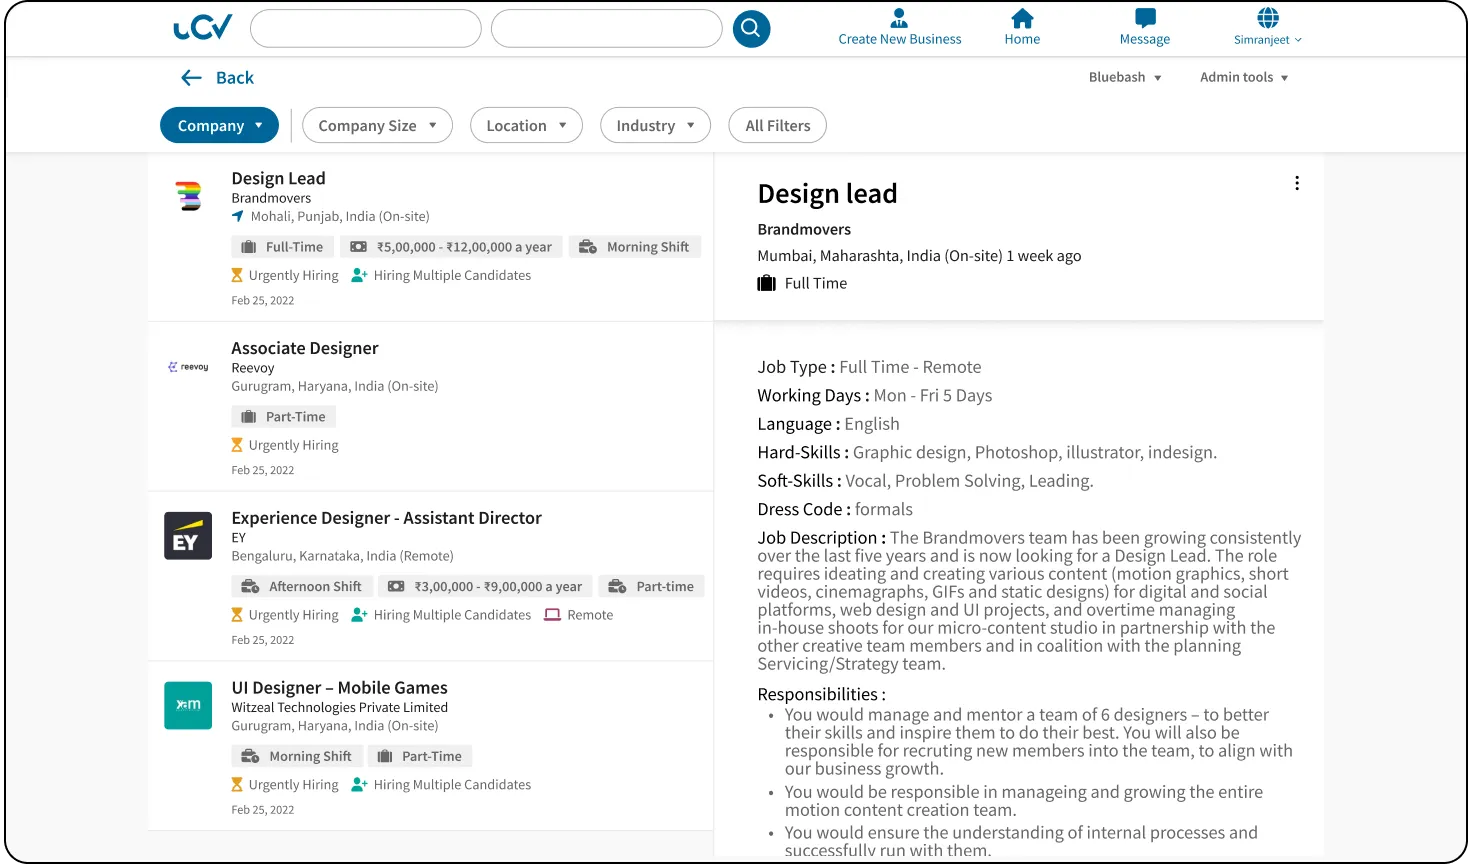Screen dimensions: 1470x864
Task: Click the location arrow icon by Mohali
Action: 238,216
